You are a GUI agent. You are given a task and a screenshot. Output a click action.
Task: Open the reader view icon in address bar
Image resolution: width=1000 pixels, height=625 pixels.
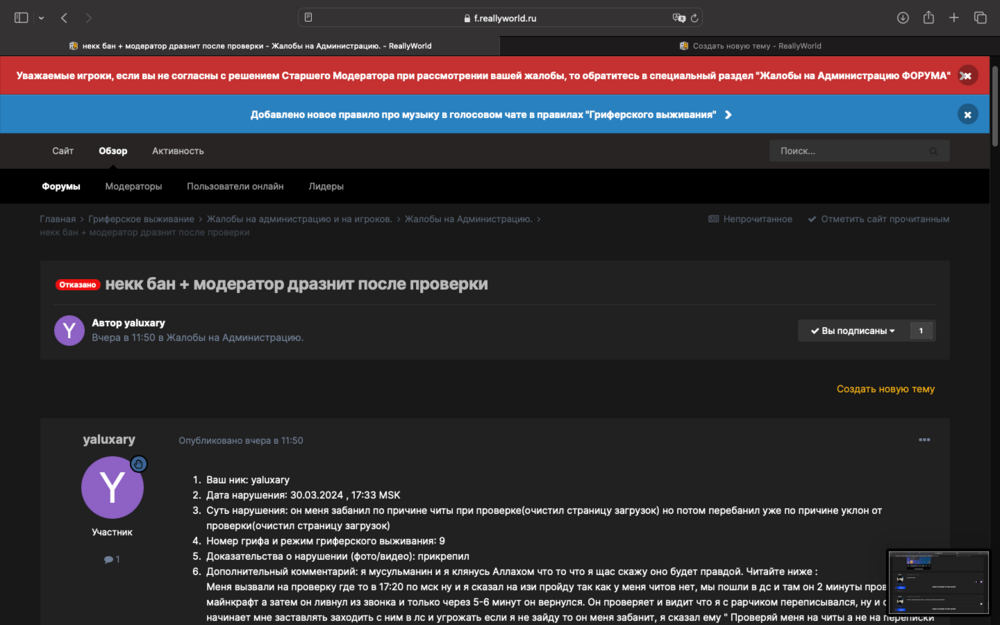(x=308, y=18)
